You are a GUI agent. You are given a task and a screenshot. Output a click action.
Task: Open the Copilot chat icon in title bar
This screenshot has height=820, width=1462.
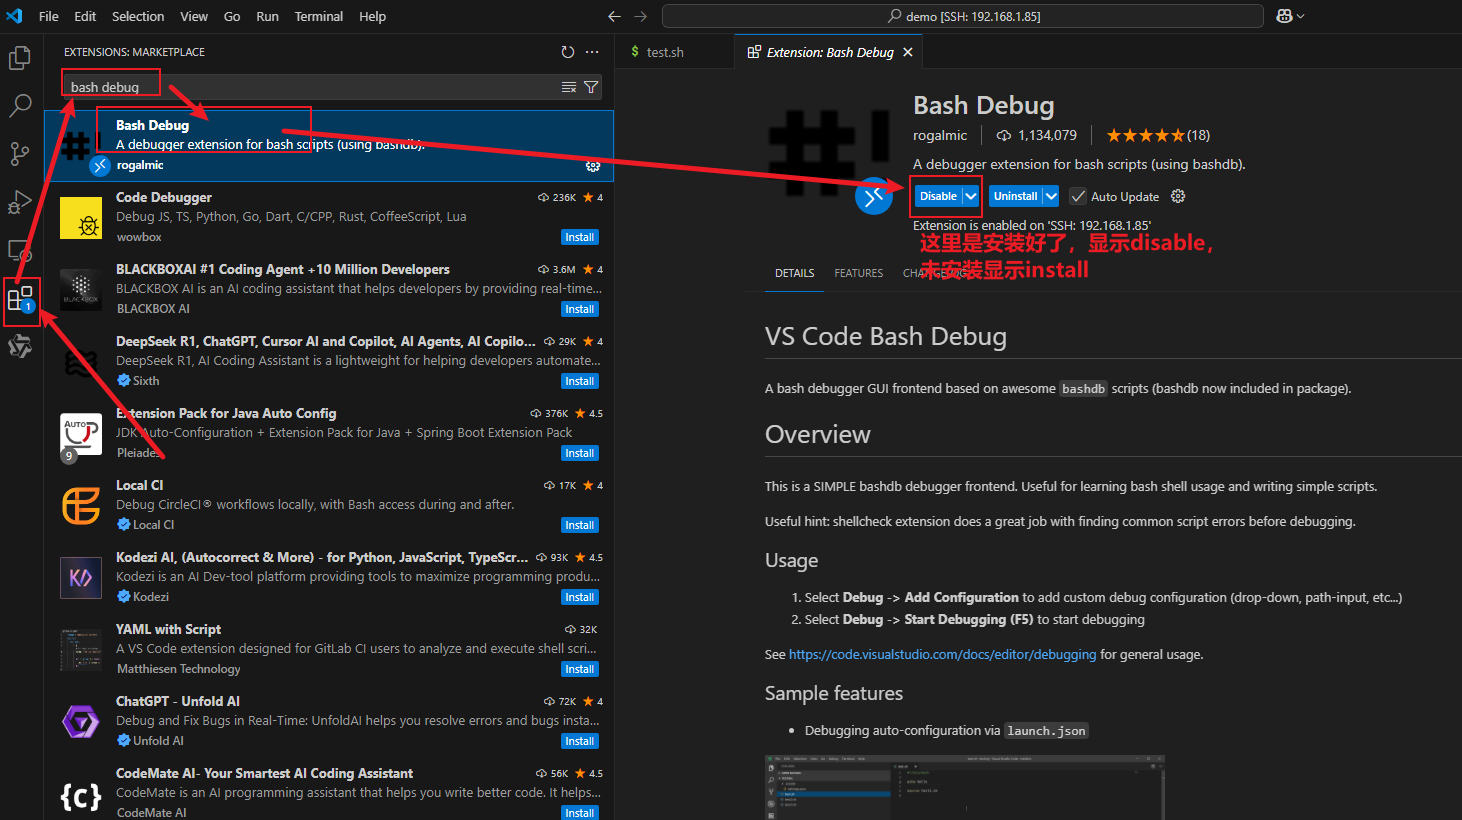[x=1284, y=16]
